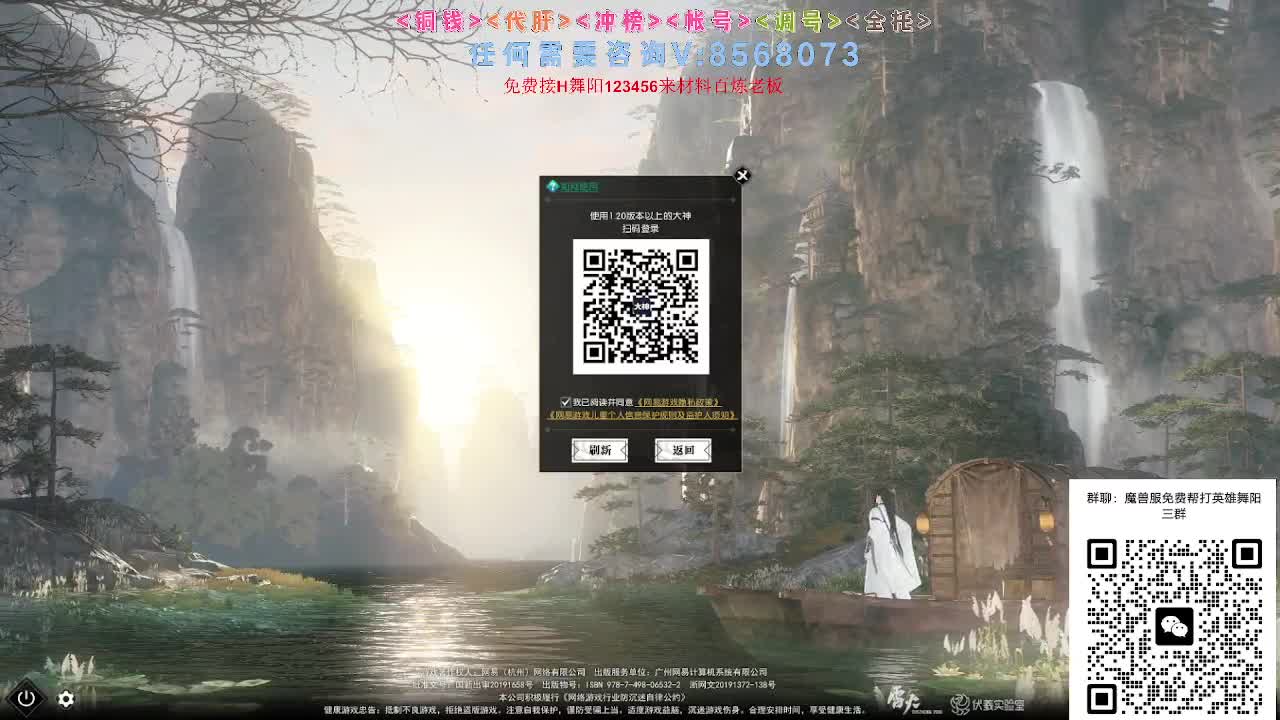
Task: Click the WeChat group QR code overlay
Action: click(x=1173, y=626)
